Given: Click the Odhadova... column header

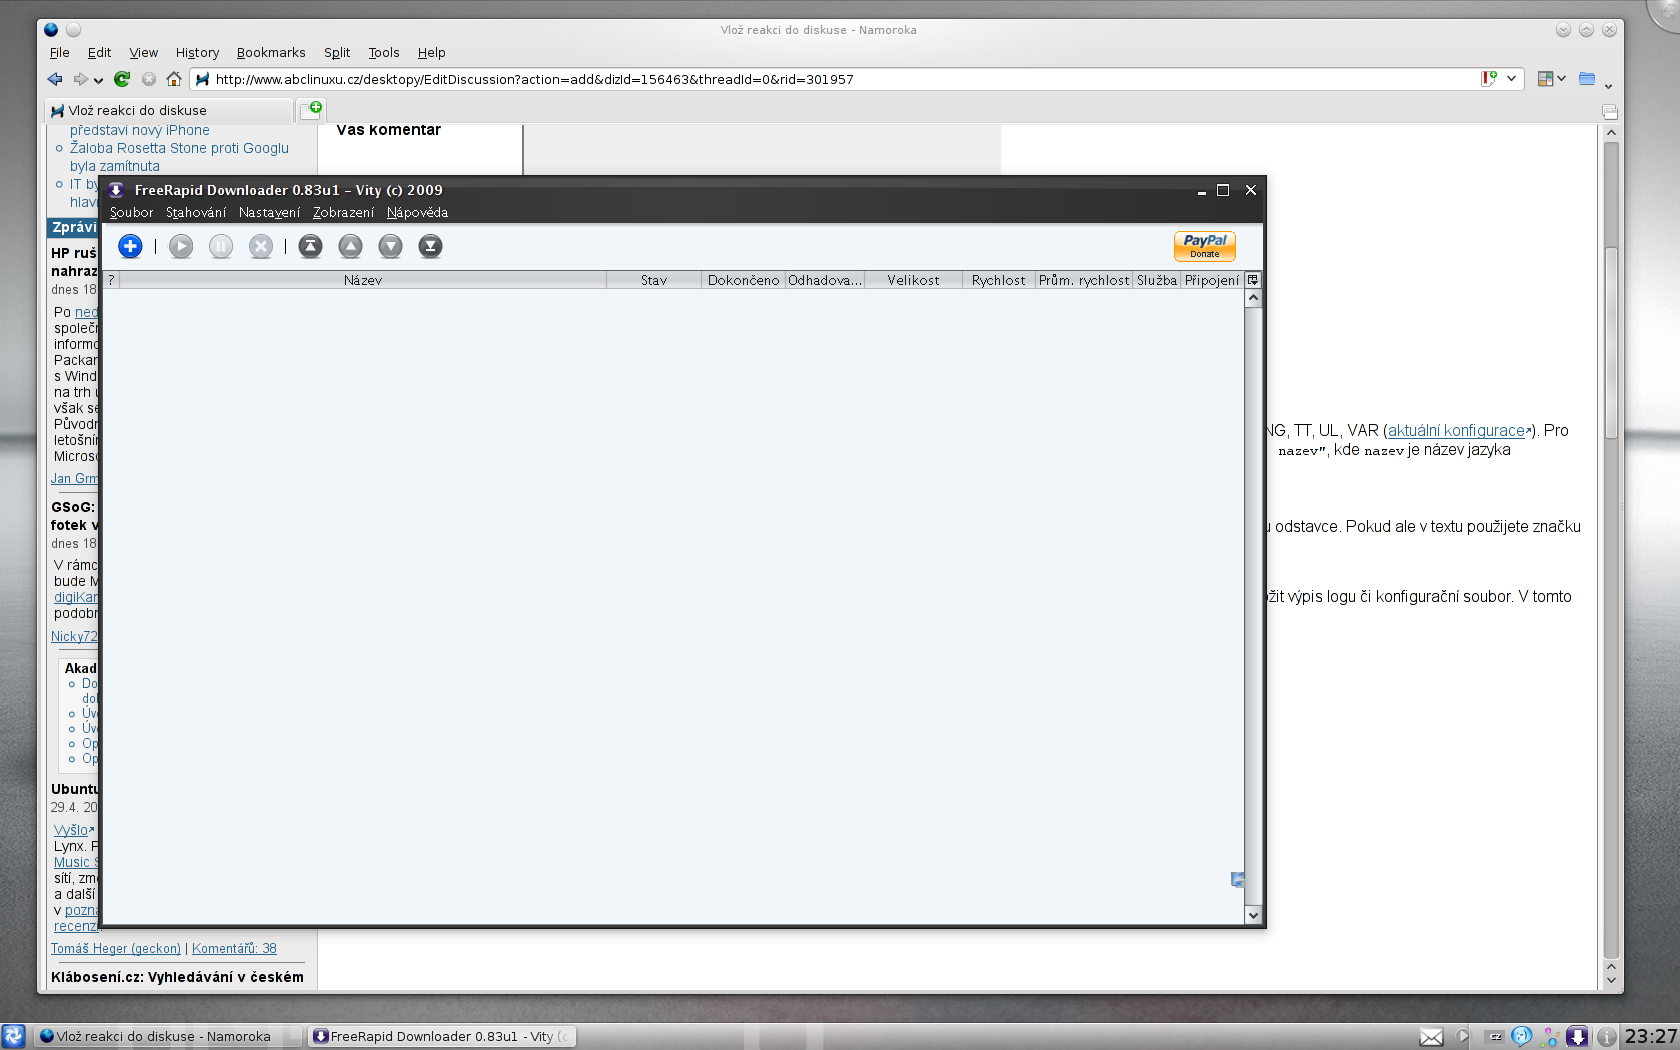Looking at the screenshot, I should coord(825,280).
